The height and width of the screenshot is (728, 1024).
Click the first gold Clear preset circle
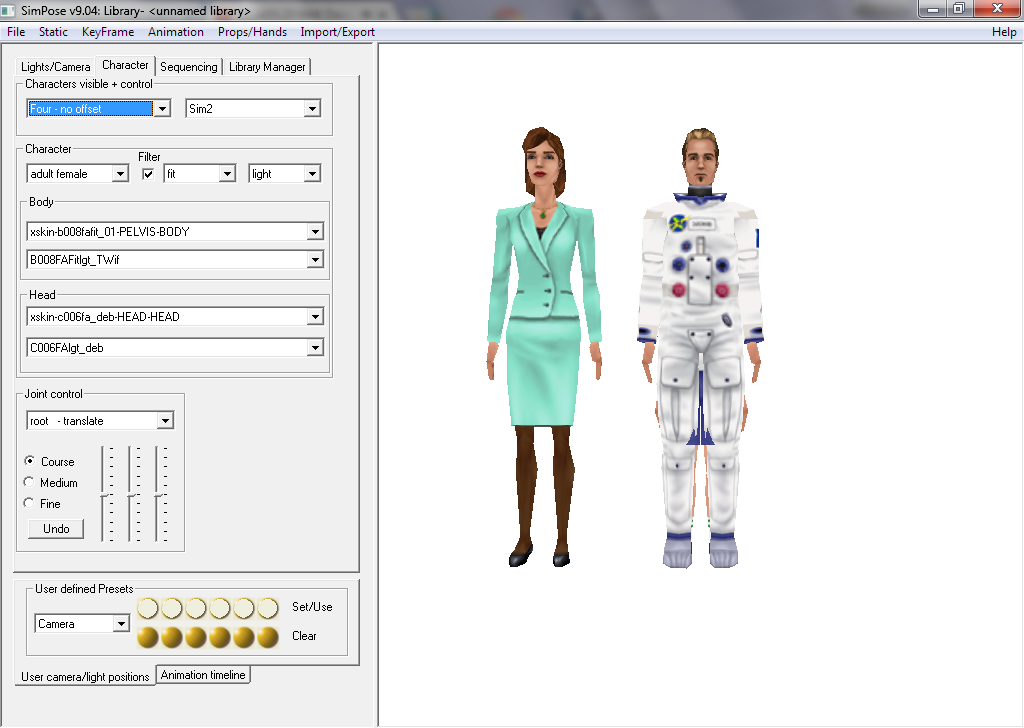click(x=148, y=637)
